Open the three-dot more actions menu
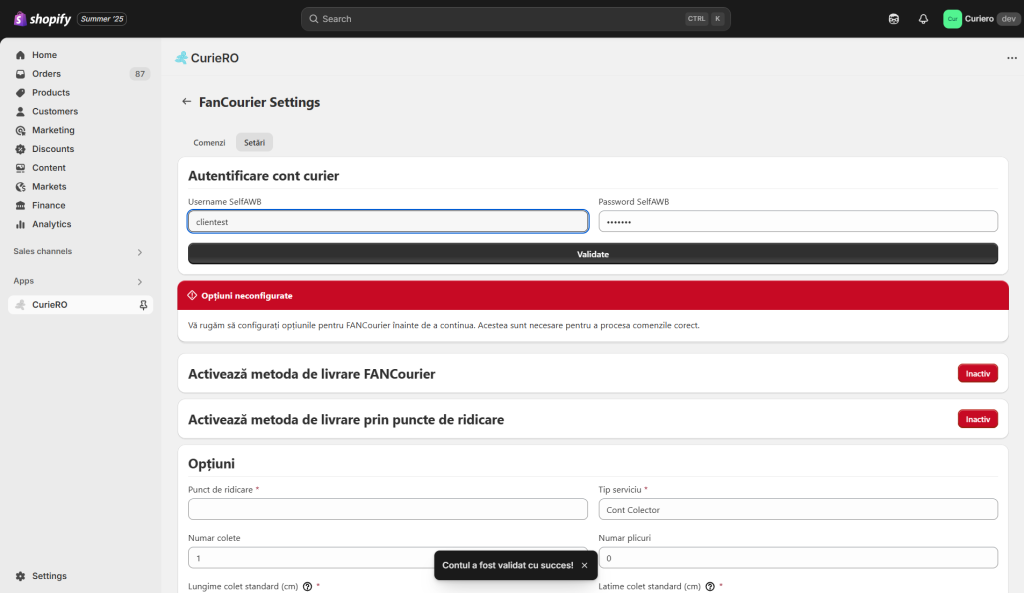The image size is (1024, 593). click(x=1012, y=58)
